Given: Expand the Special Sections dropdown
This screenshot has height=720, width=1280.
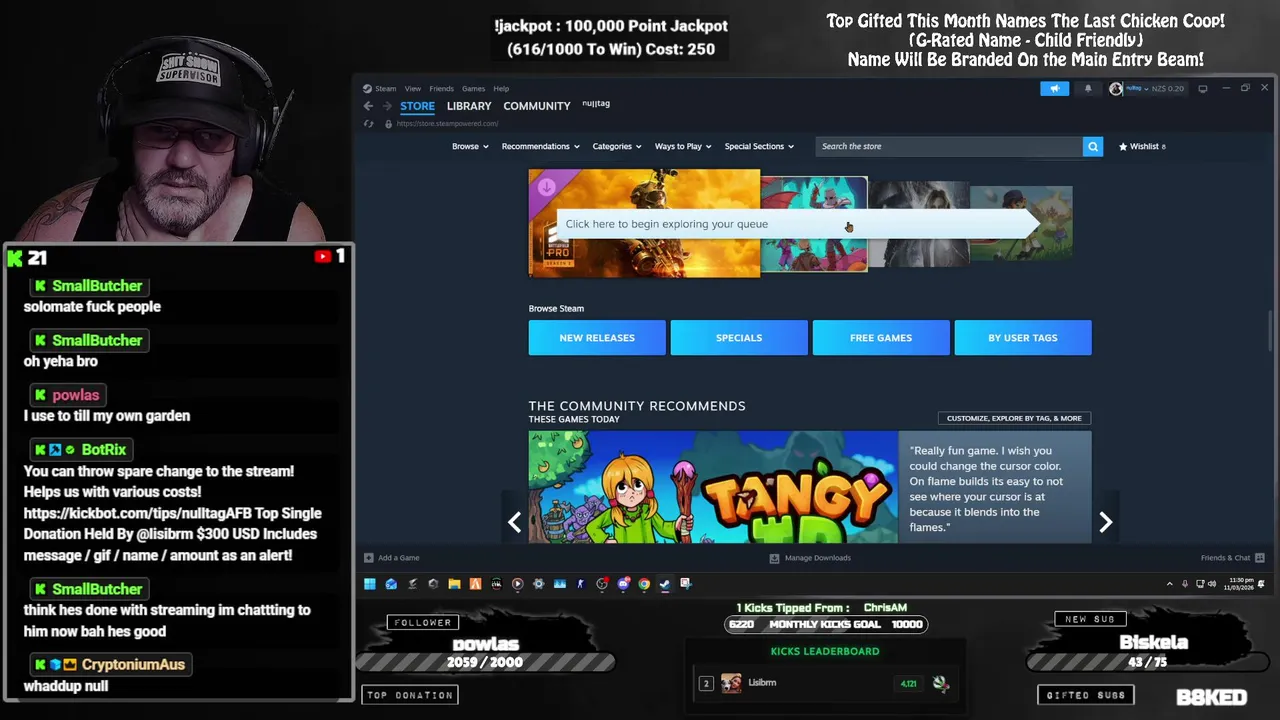Looking at the screenshot, I should [x=759, y=146].
